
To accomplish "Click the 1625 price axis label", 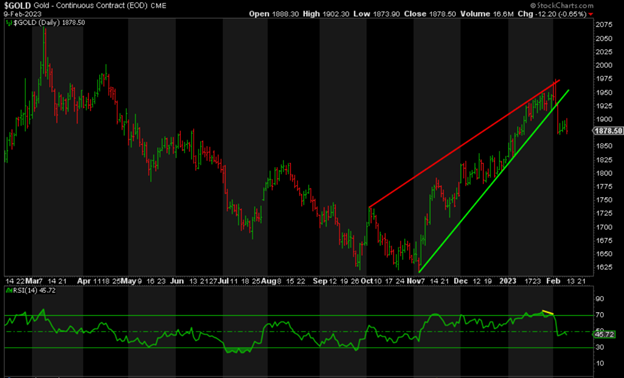I will click(604, 267).
